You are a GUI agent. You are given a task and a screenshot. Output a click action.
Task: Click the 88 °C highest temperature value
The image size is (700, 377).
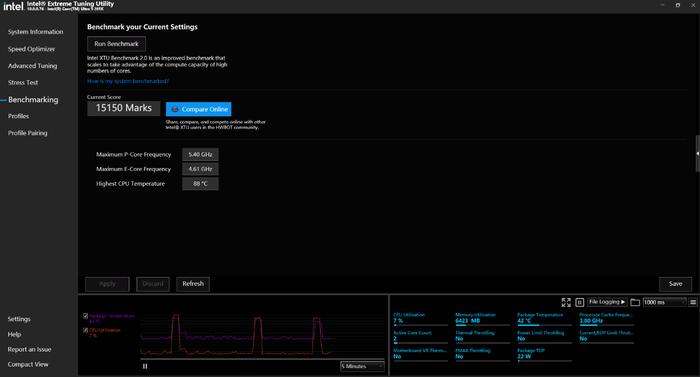click(x=200, y=184)
